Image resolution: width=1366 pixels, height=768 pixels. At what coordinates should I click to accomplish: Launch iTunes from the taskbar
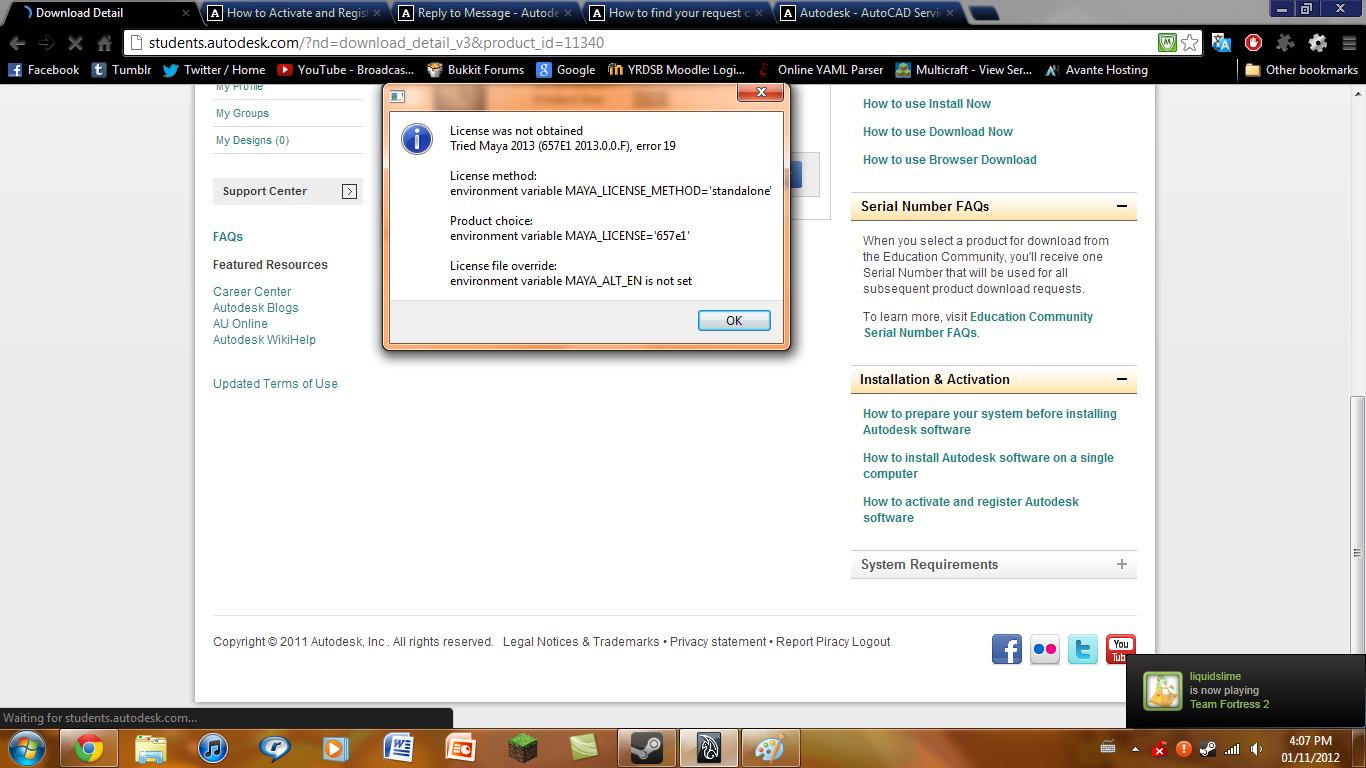tap(212, 747)
